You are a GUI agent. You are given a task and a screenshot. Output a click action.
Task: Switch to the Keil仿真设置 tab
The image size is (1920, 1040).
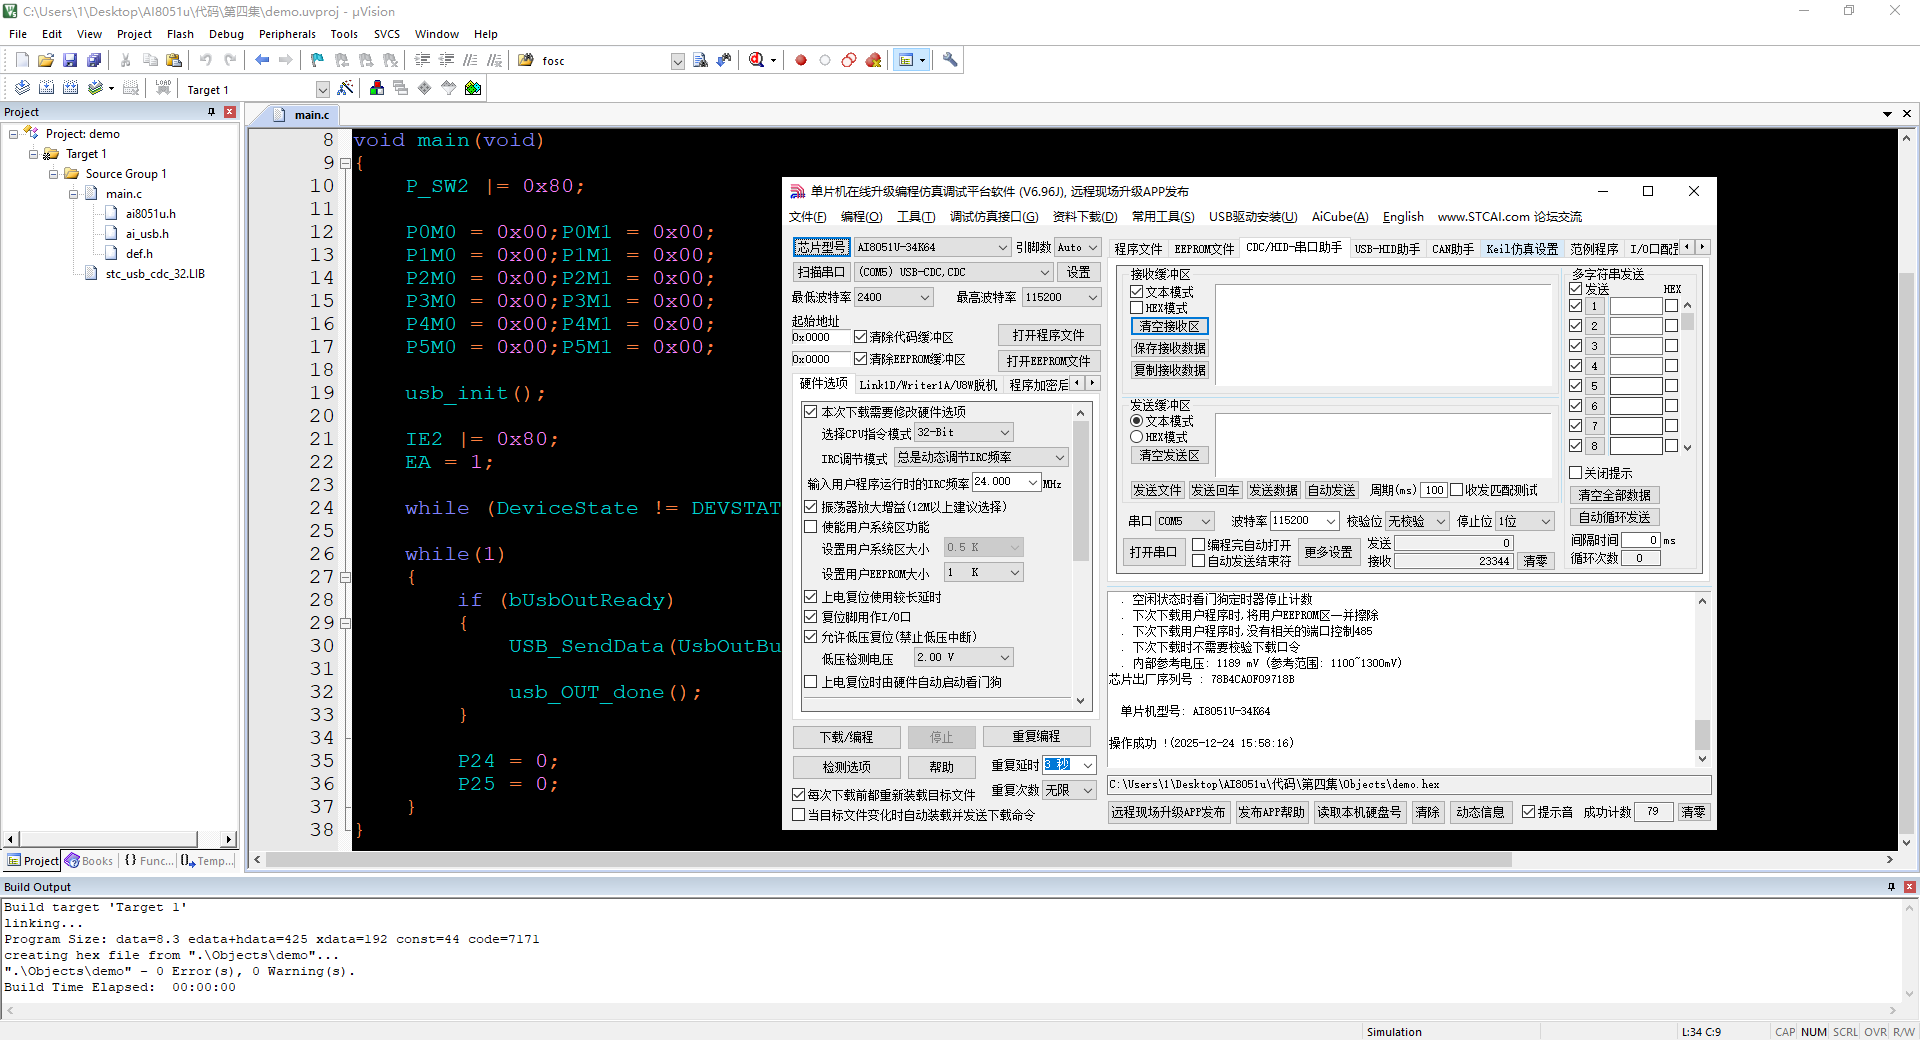click(1521, 248)
